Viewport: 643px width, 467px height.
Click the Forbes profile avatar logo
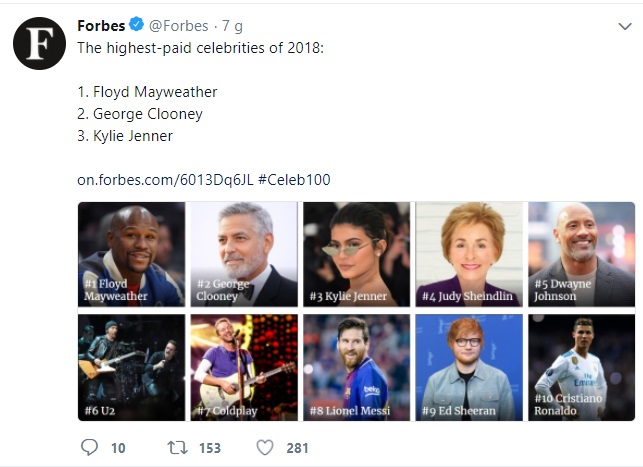click(x=39, y=43)
